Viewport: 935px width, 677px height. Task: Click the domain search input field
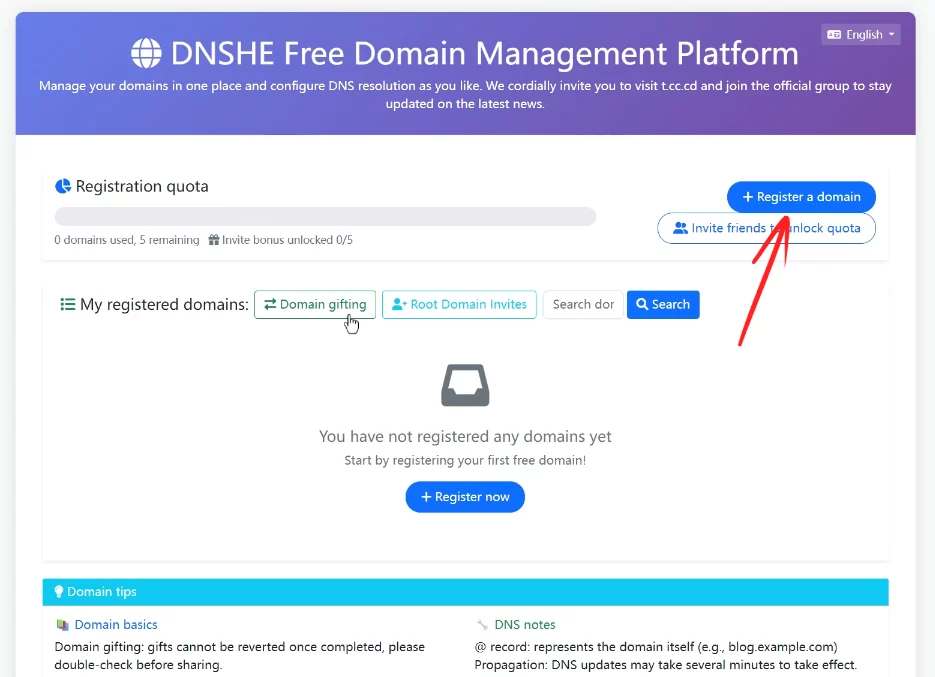583,304
